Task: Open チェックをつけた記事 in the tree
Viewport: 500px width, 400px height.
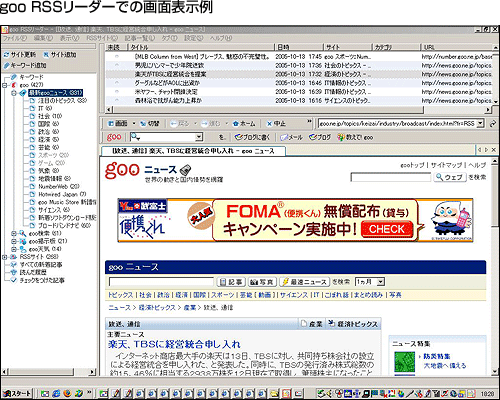Action: (x=42, y=280)
